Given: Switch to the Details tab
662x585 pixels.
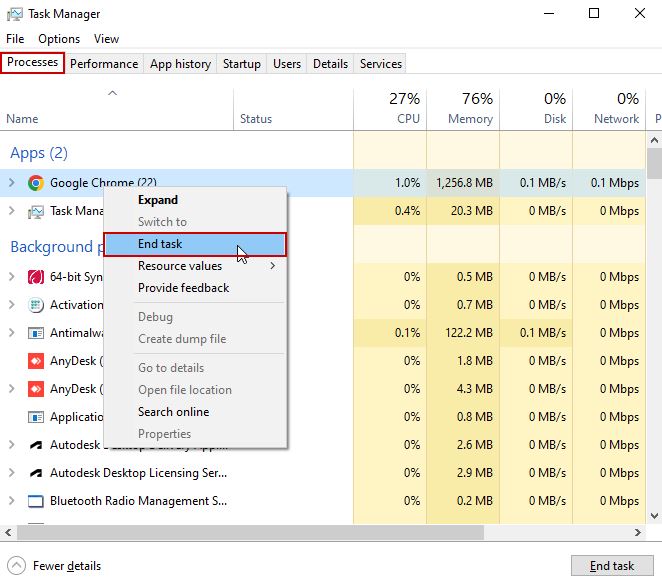Looking at the screenshot, I should point(330,64).
